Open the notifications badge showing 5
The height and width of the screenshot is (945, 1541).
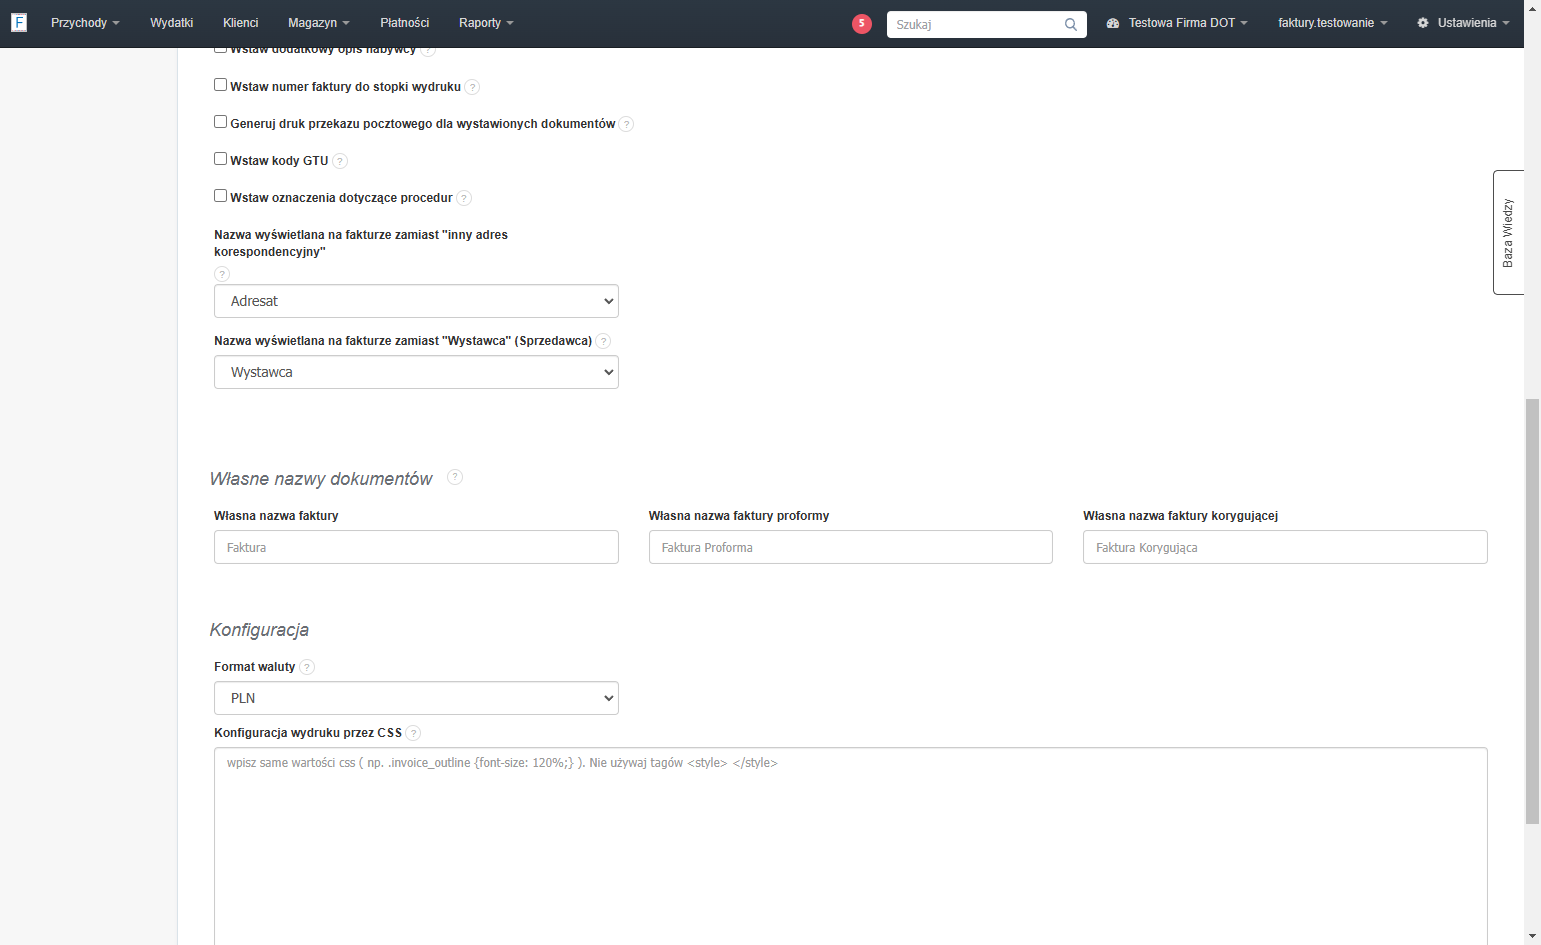point(862,23)
